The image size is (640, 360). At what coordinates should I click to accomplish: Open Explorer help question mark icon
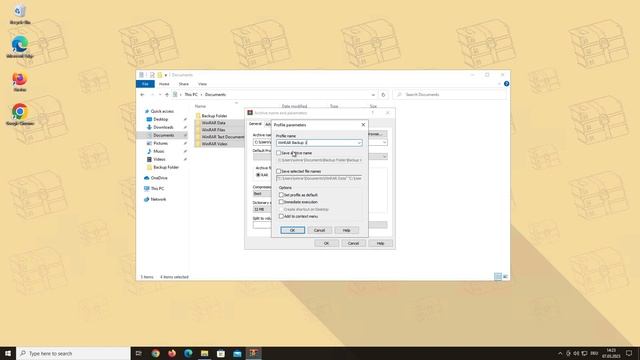coord(506,84)
